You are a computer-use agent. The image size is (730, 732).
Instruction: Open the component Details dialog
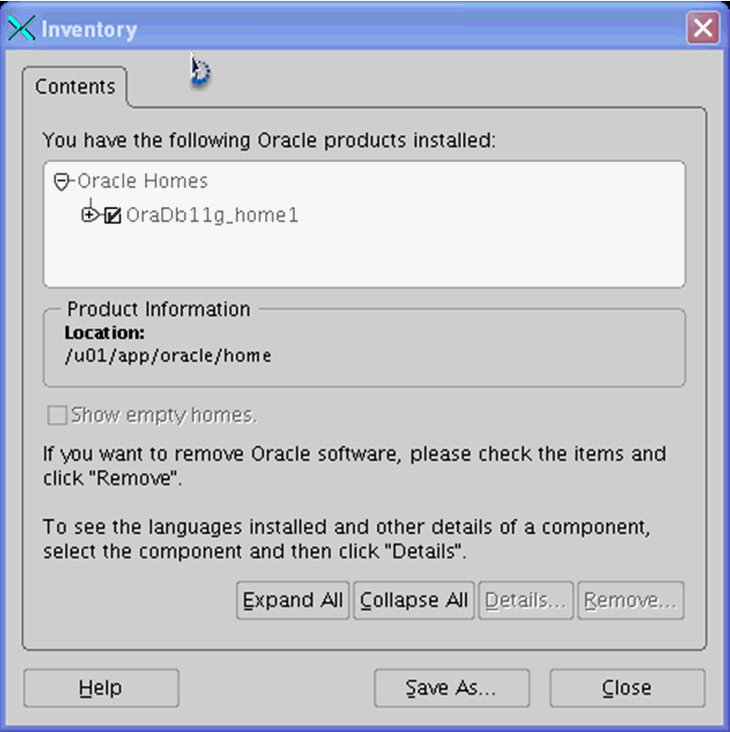526,600
